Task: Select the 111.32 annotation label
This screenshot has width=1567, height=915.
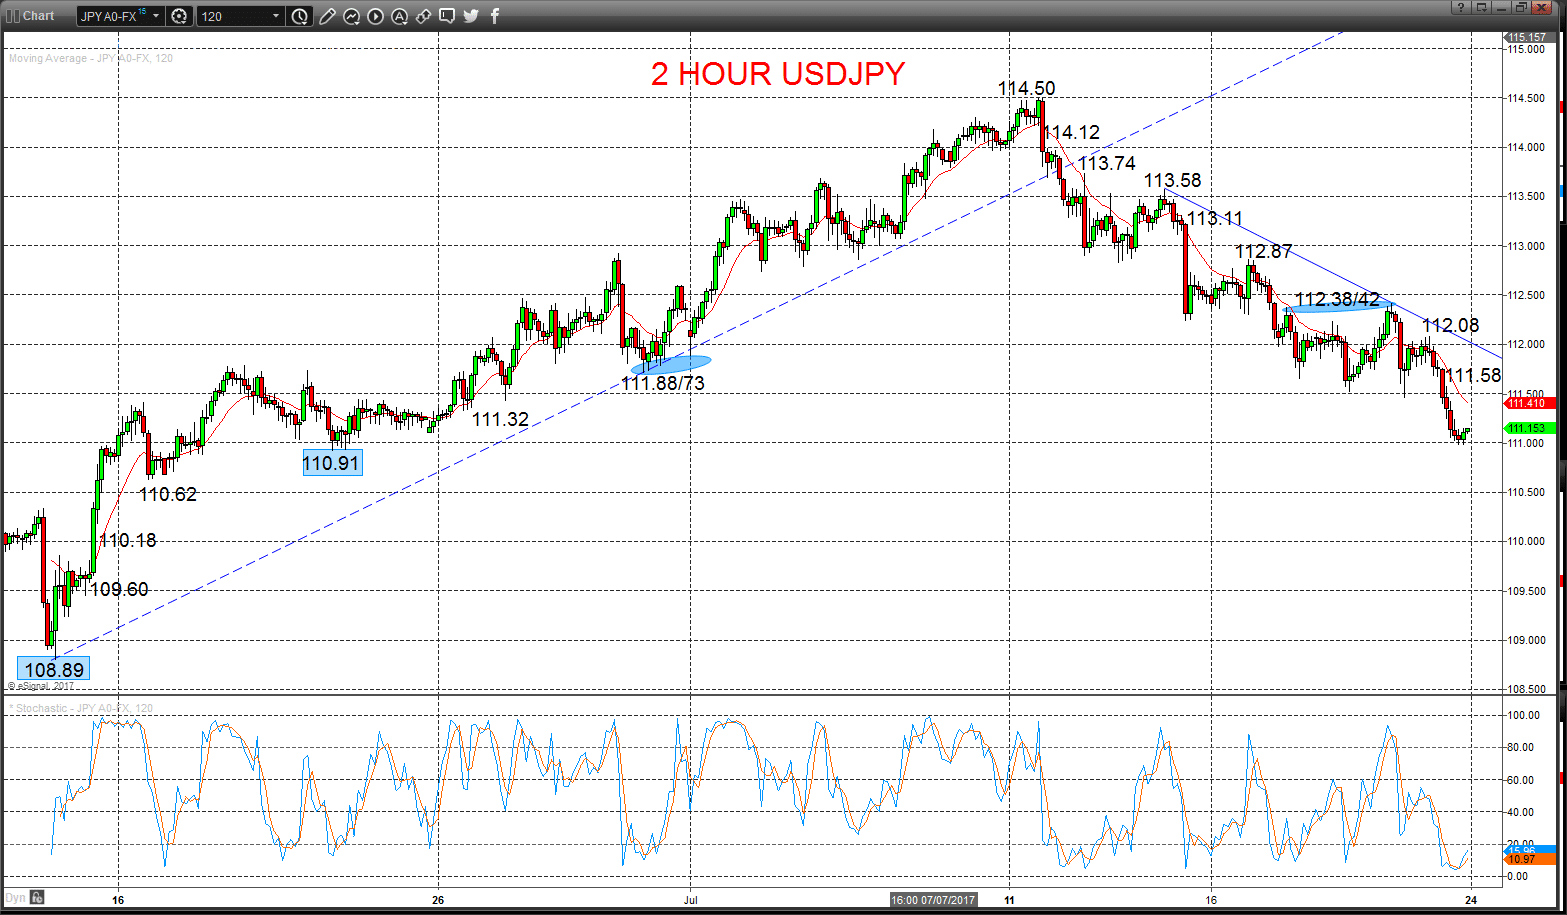Action: 500,419
